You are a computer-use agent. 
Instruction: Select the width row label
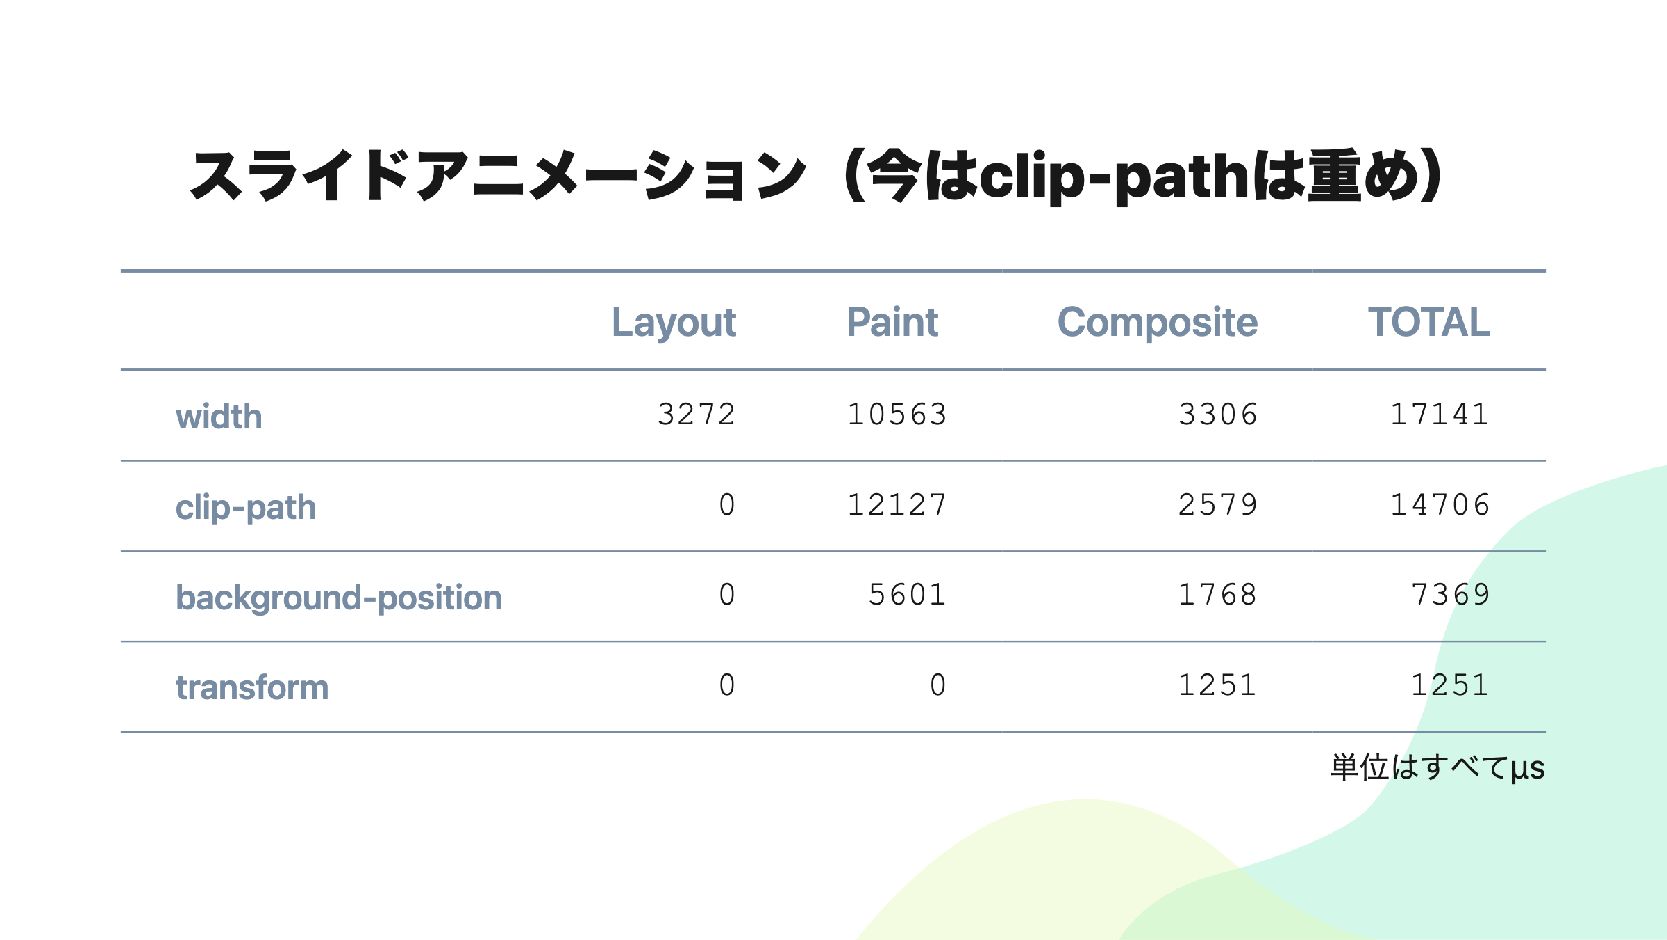(x=219, y=416)
